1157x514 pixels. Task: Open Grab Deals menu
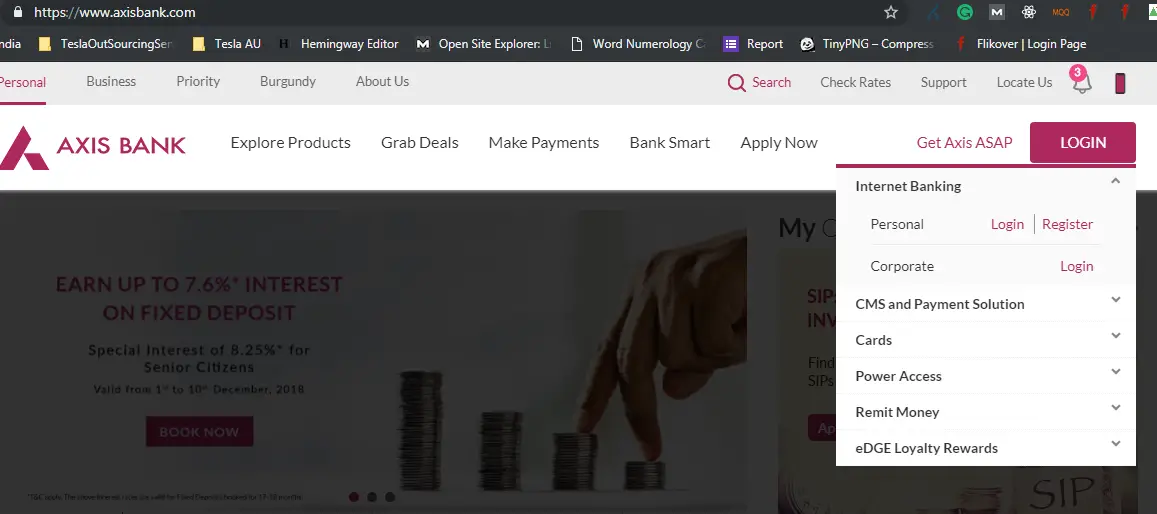click(x=420, y=142)
